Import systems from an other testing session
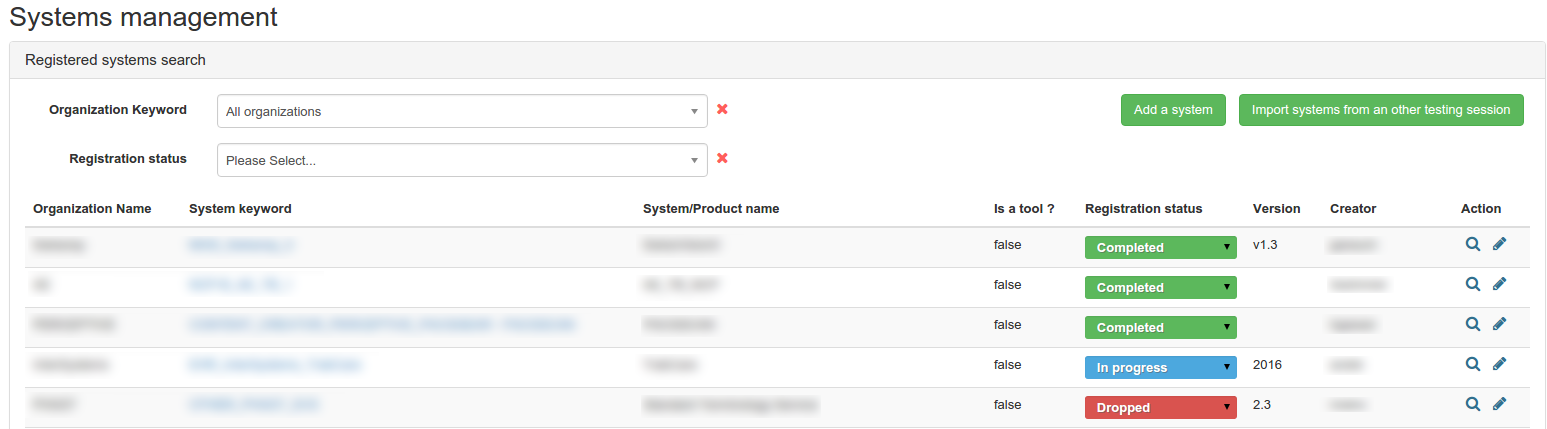 [1380, 110]
